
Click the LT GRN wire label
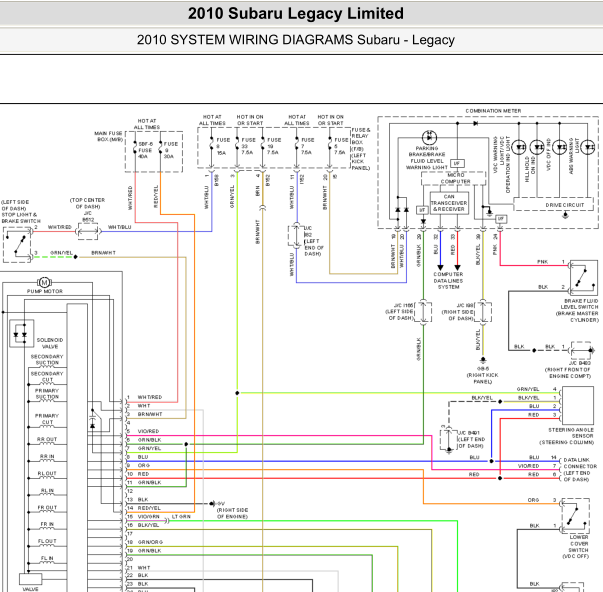181,517
